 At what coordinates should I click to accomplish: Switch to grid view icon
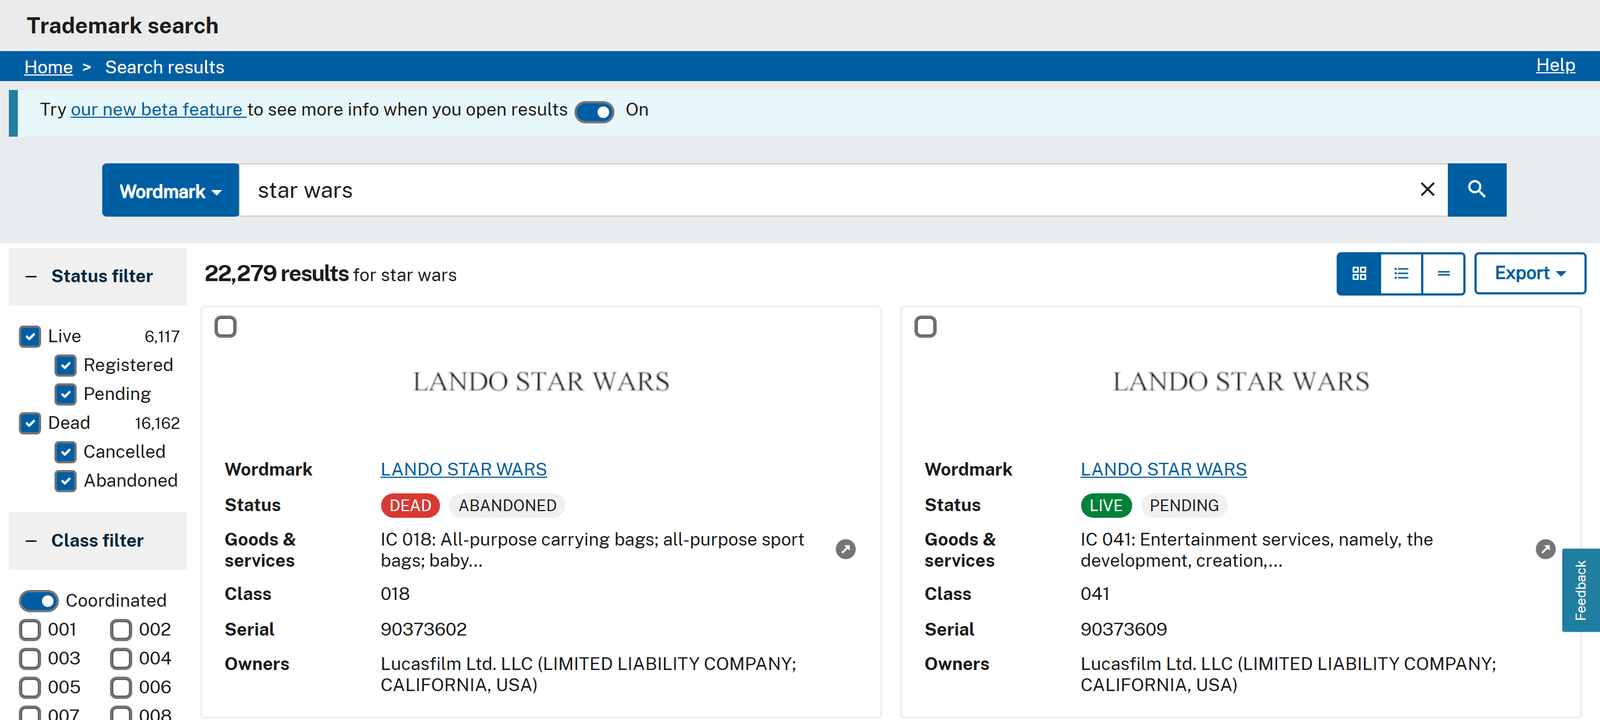point(1359,274)
